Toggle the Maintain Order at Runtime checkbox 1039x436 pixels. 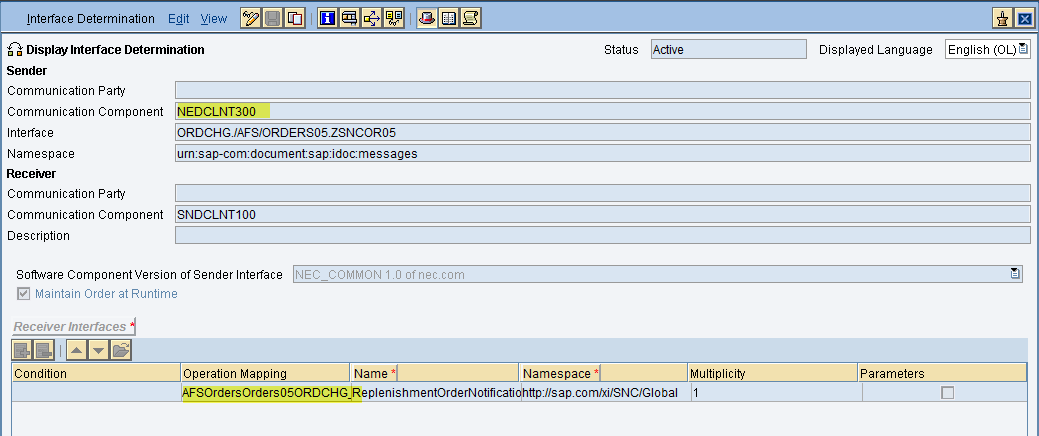pos(23,294)
